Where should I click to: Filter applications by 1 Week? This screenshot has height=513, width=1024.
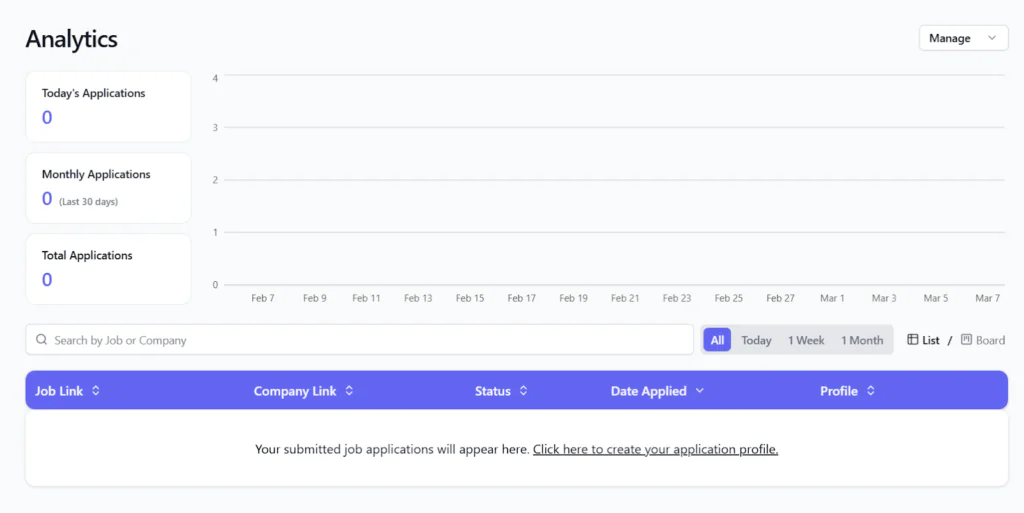[x=806, y=340]
